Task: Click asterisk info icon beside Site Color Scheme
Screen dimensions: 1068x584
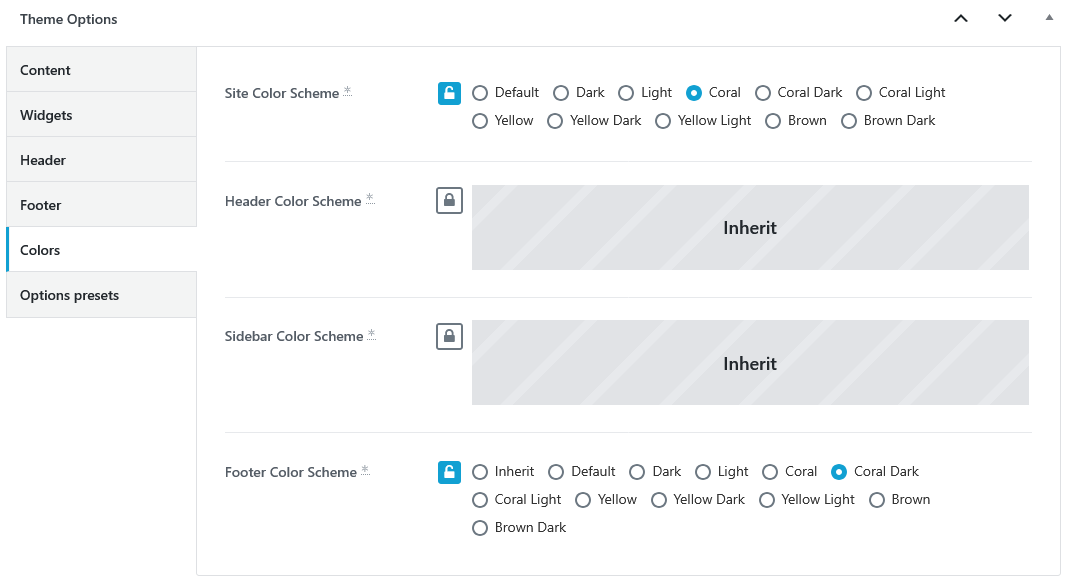Action: click(x=347, y=91)
